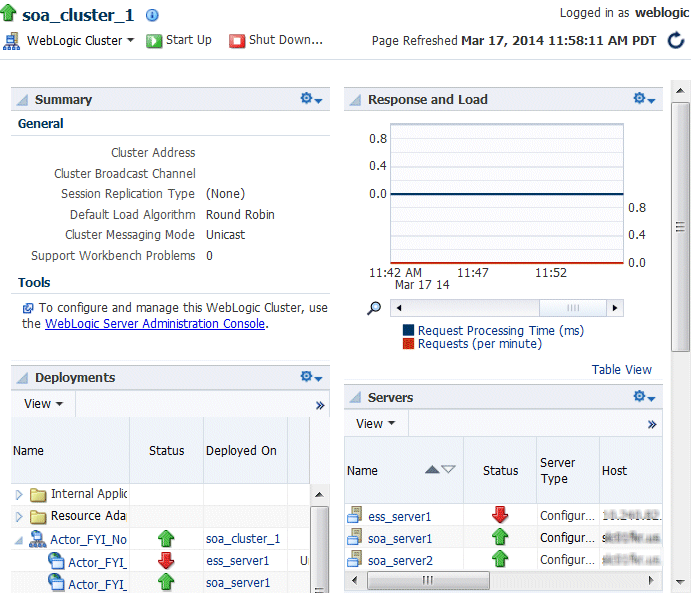The height and width of the screenshot is (596, 695).
Task: Click the Servers toolbar overflow chevrons
Action: 652,425
